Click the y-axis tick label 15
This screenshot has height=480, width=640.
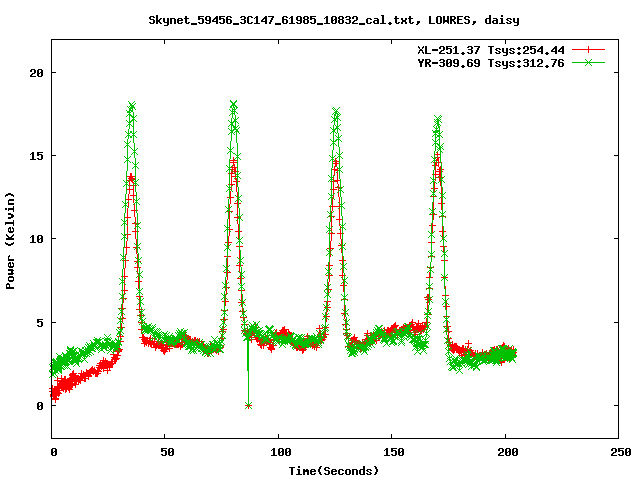point(36,156)
